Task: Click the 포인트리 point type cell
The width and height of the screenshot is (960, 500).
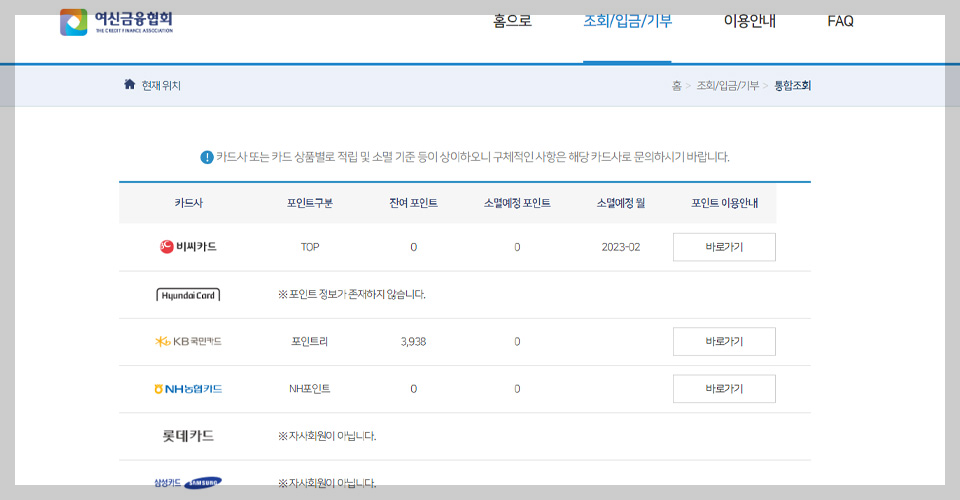Action: coord(310,341)
